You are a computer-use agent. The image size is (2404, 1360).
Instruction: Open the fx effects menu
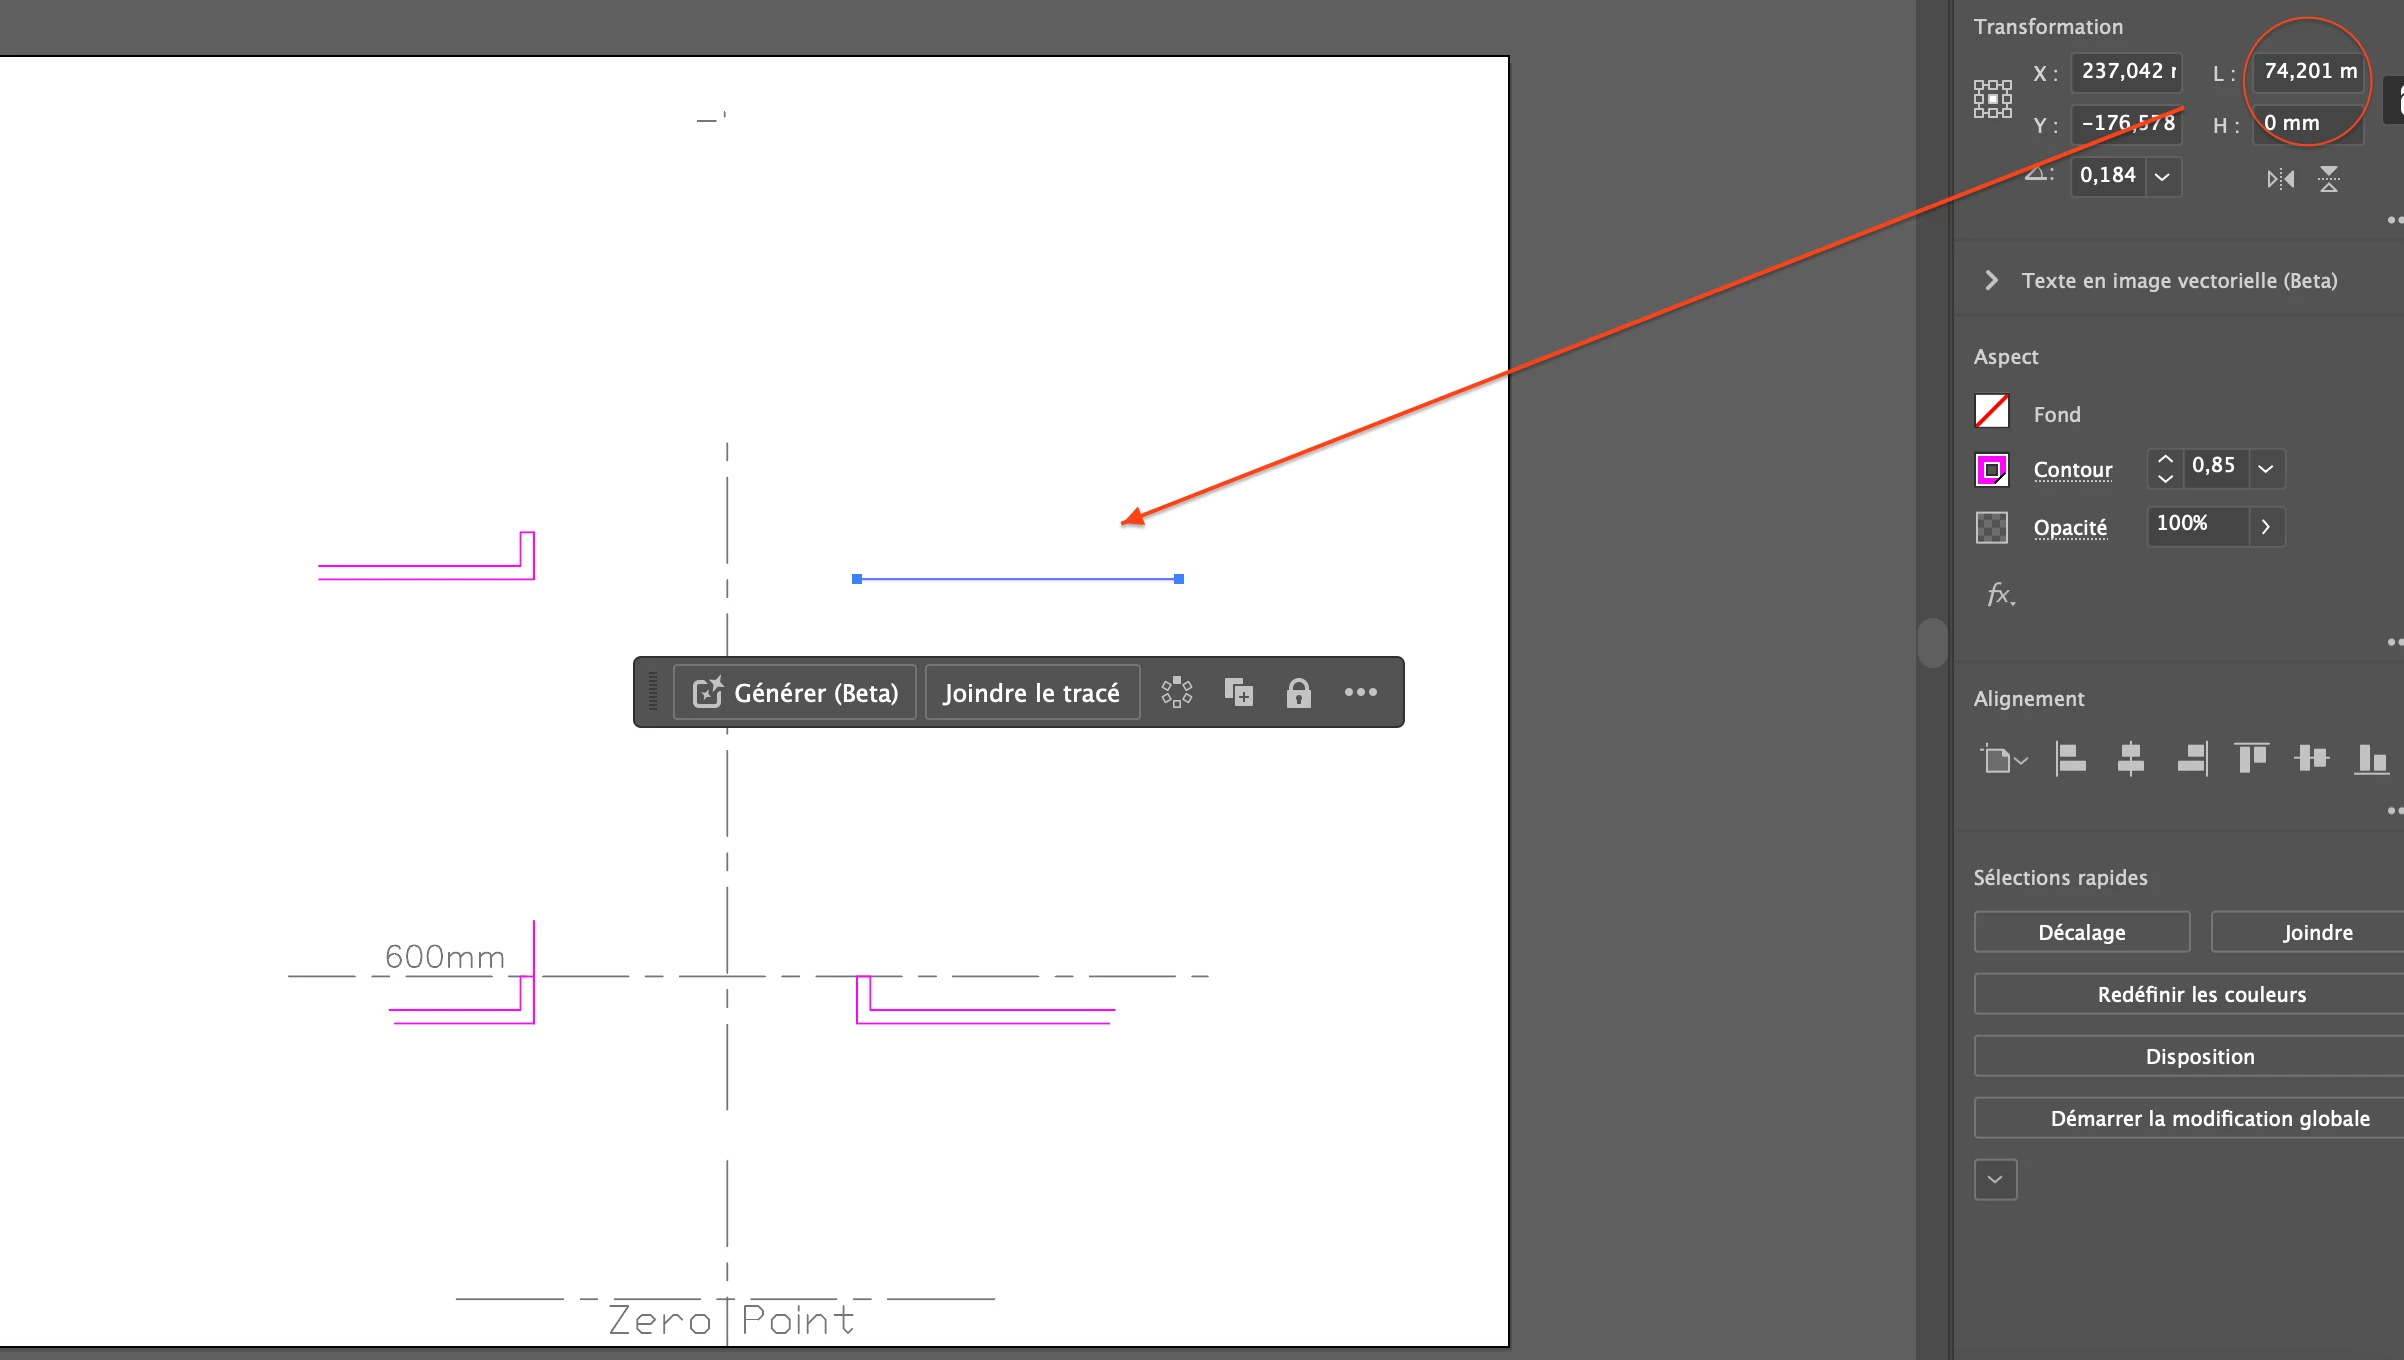[x=2000, y=595]
